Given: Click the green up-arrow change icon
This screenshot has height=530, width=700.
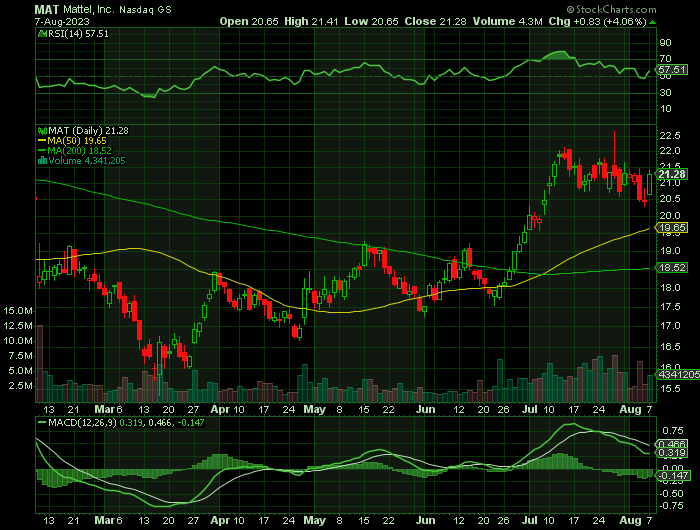Looking at the screenshot, I should coord(653,22).
